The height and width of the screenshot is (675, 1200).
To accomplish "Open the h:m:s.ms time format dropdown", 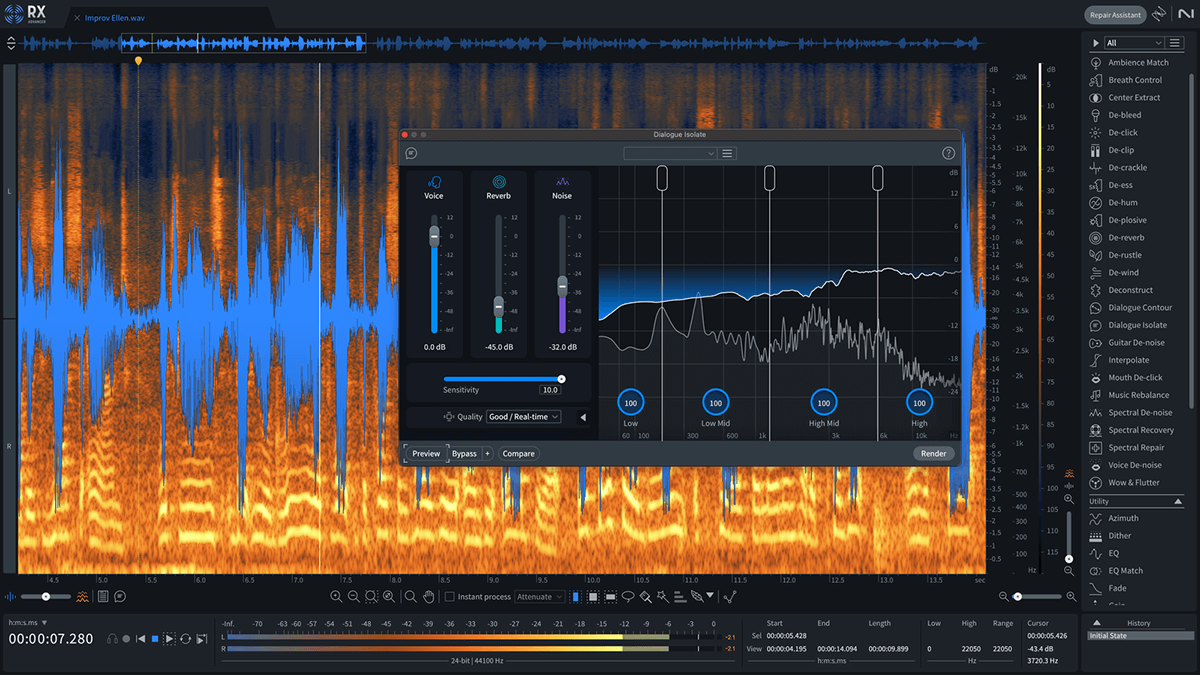I will point(29,622).
